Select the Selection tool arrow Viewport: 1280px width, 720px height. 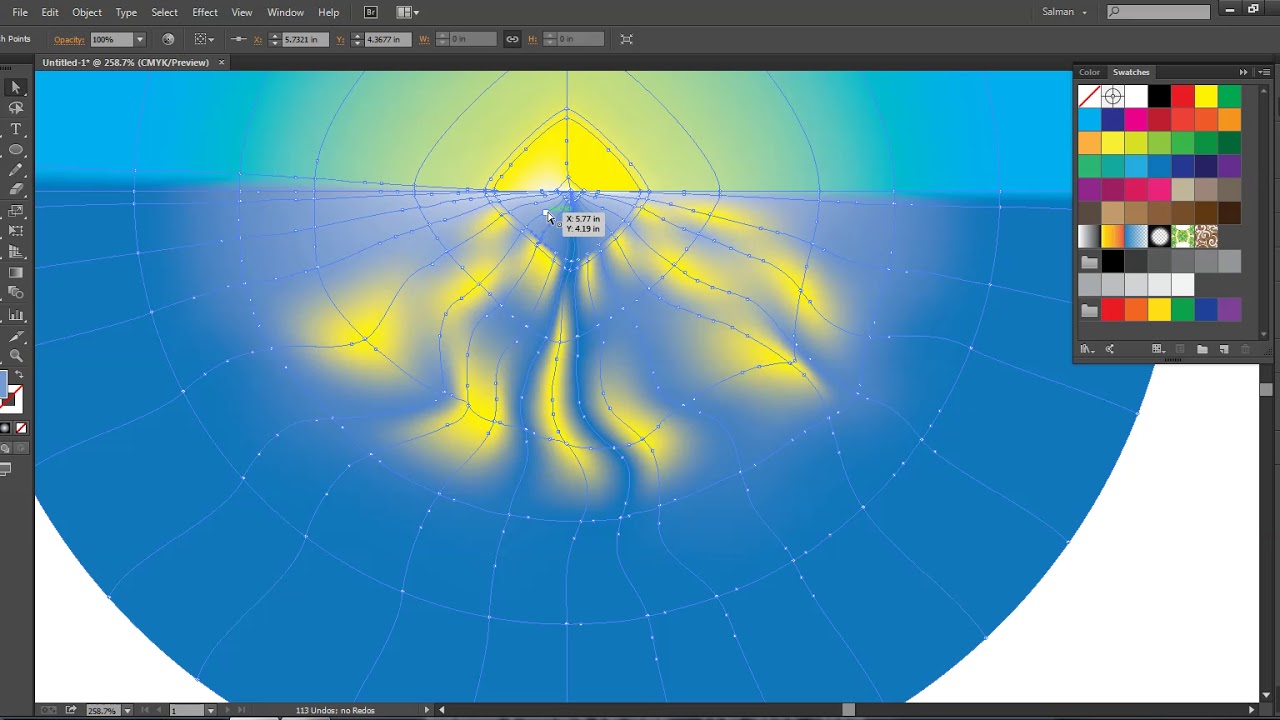15,88
